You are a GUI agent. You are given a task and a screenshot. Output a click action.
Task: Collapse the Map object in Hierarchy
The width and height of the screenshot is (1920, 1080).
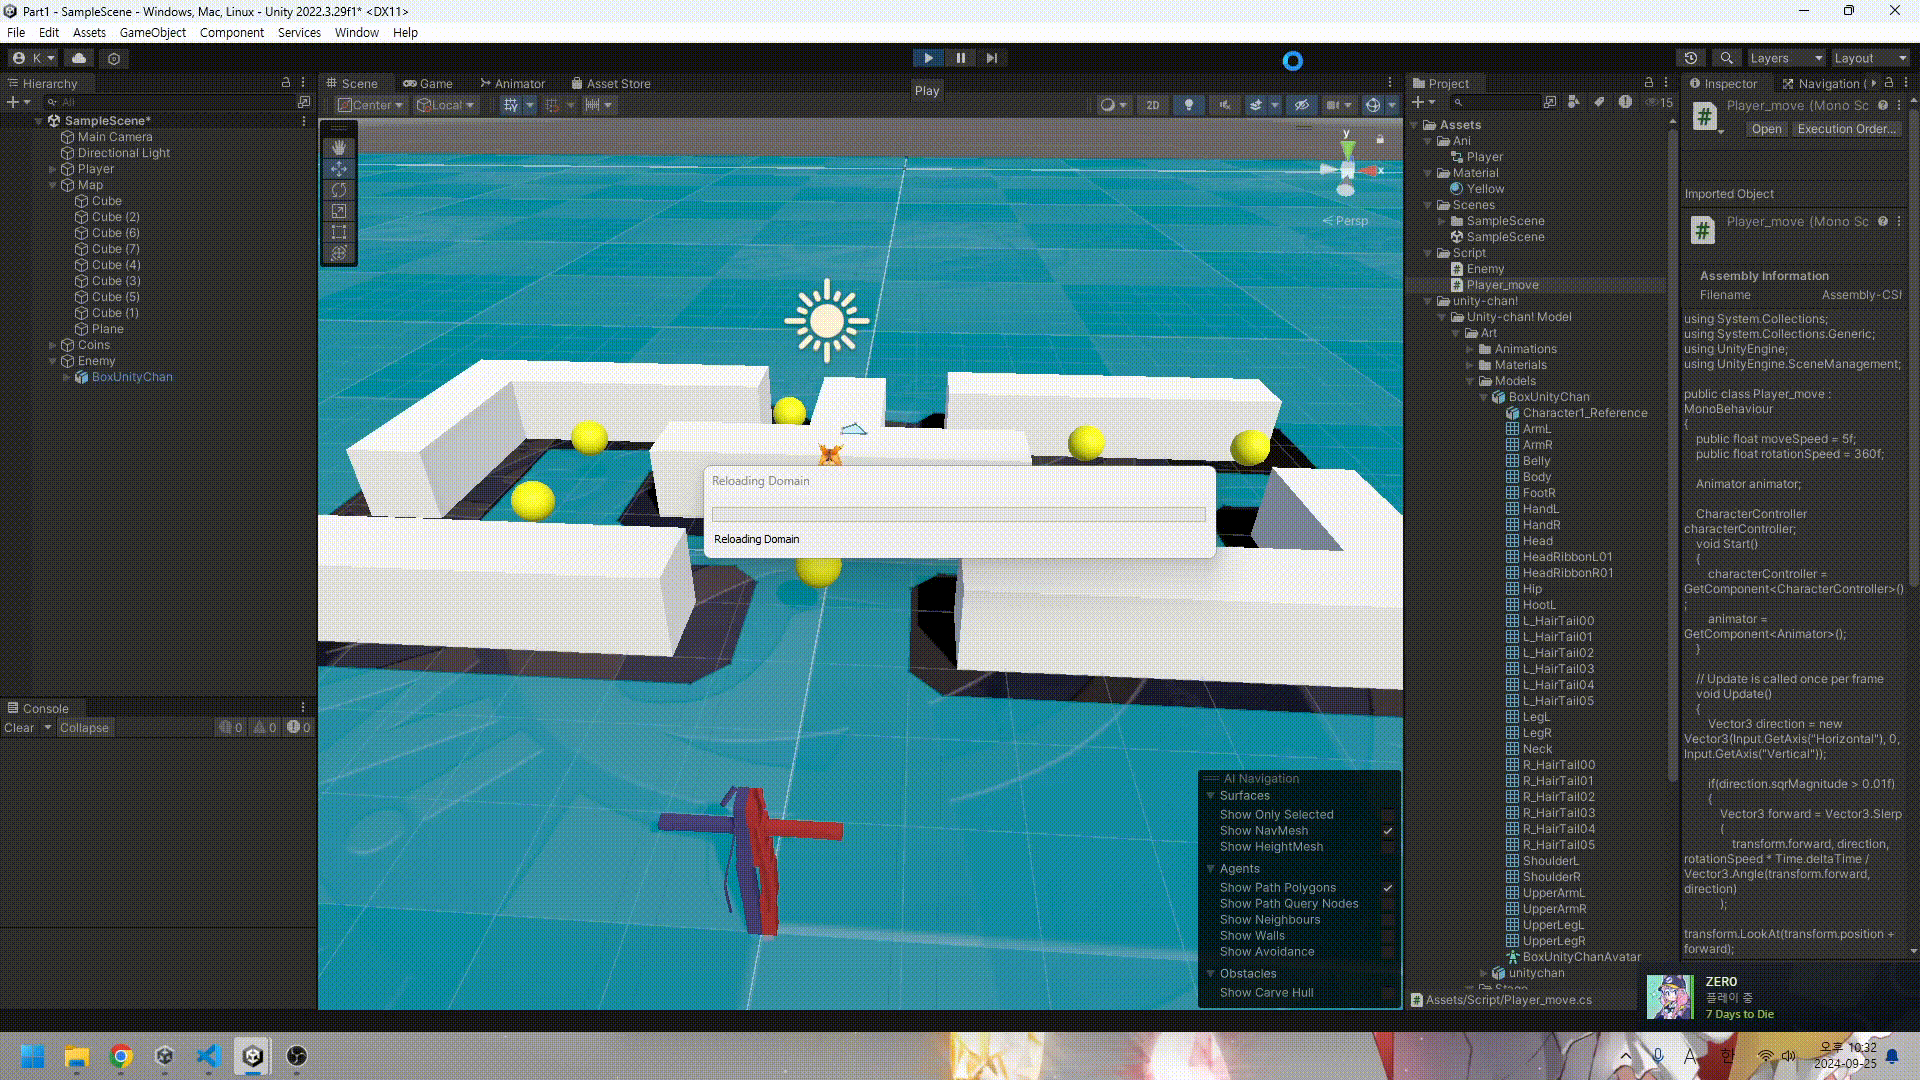click(53, 185)
